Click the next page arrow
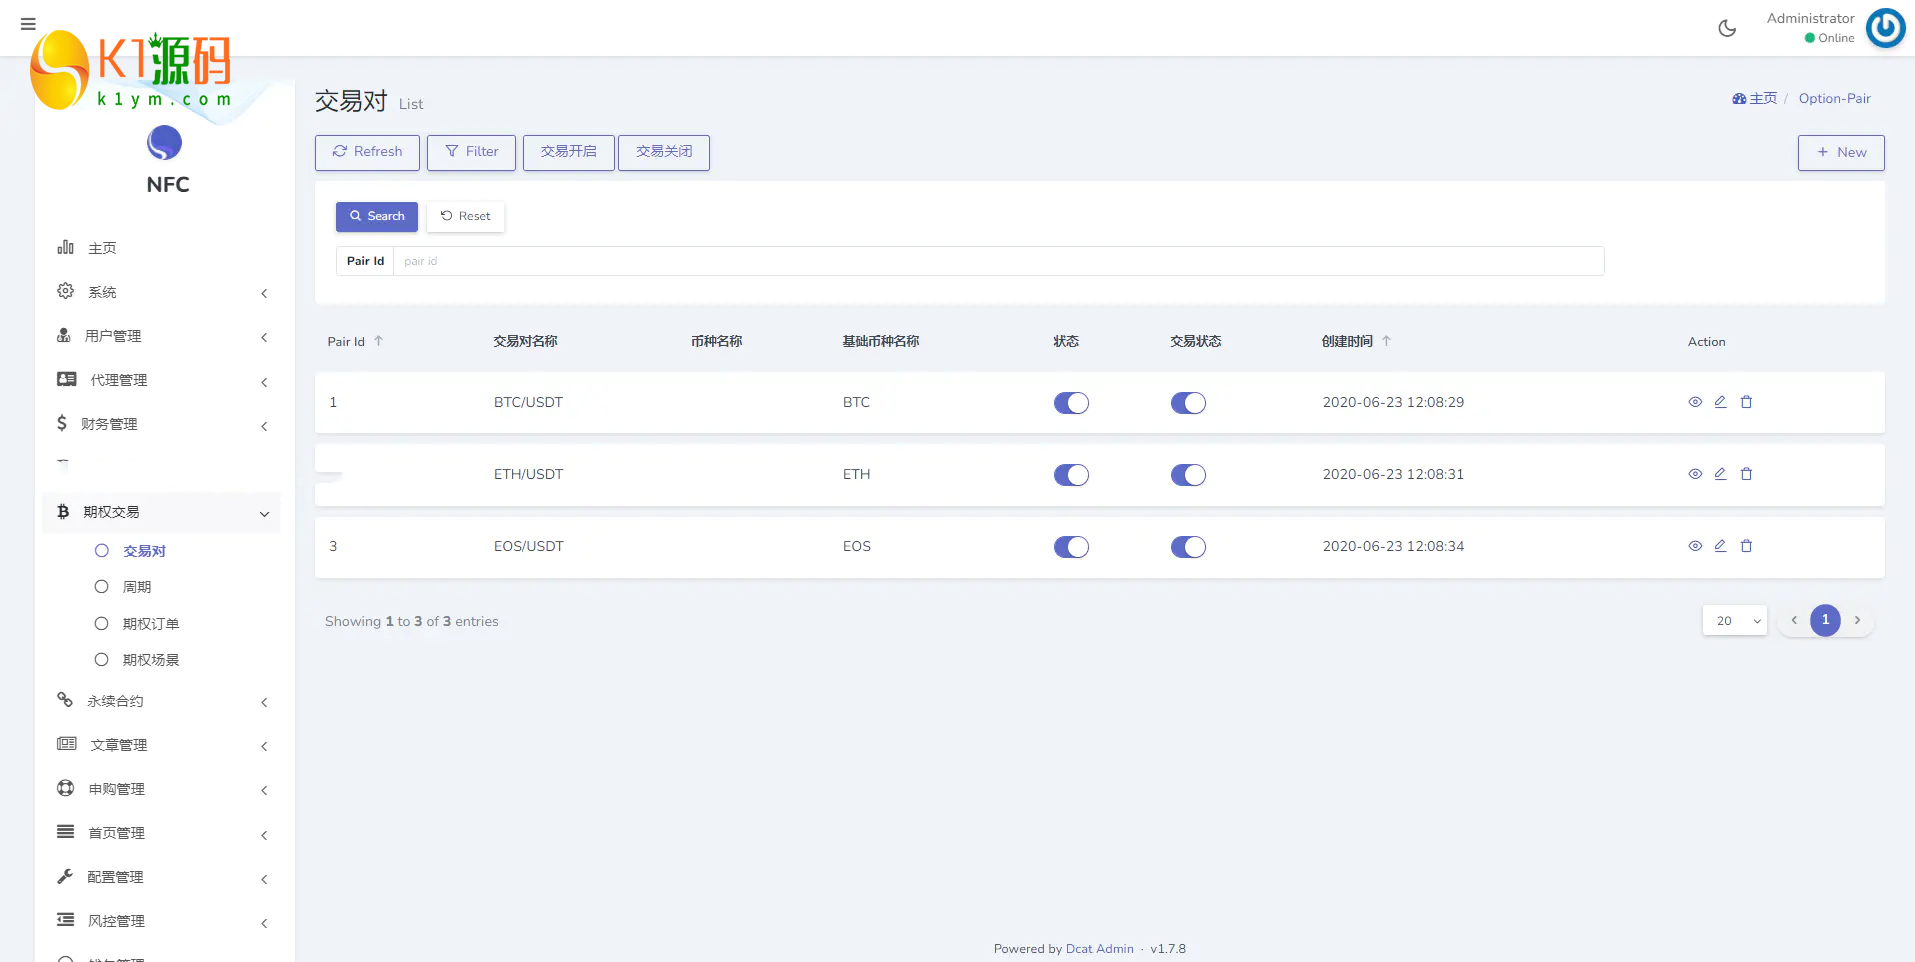 pos(1857,620)
